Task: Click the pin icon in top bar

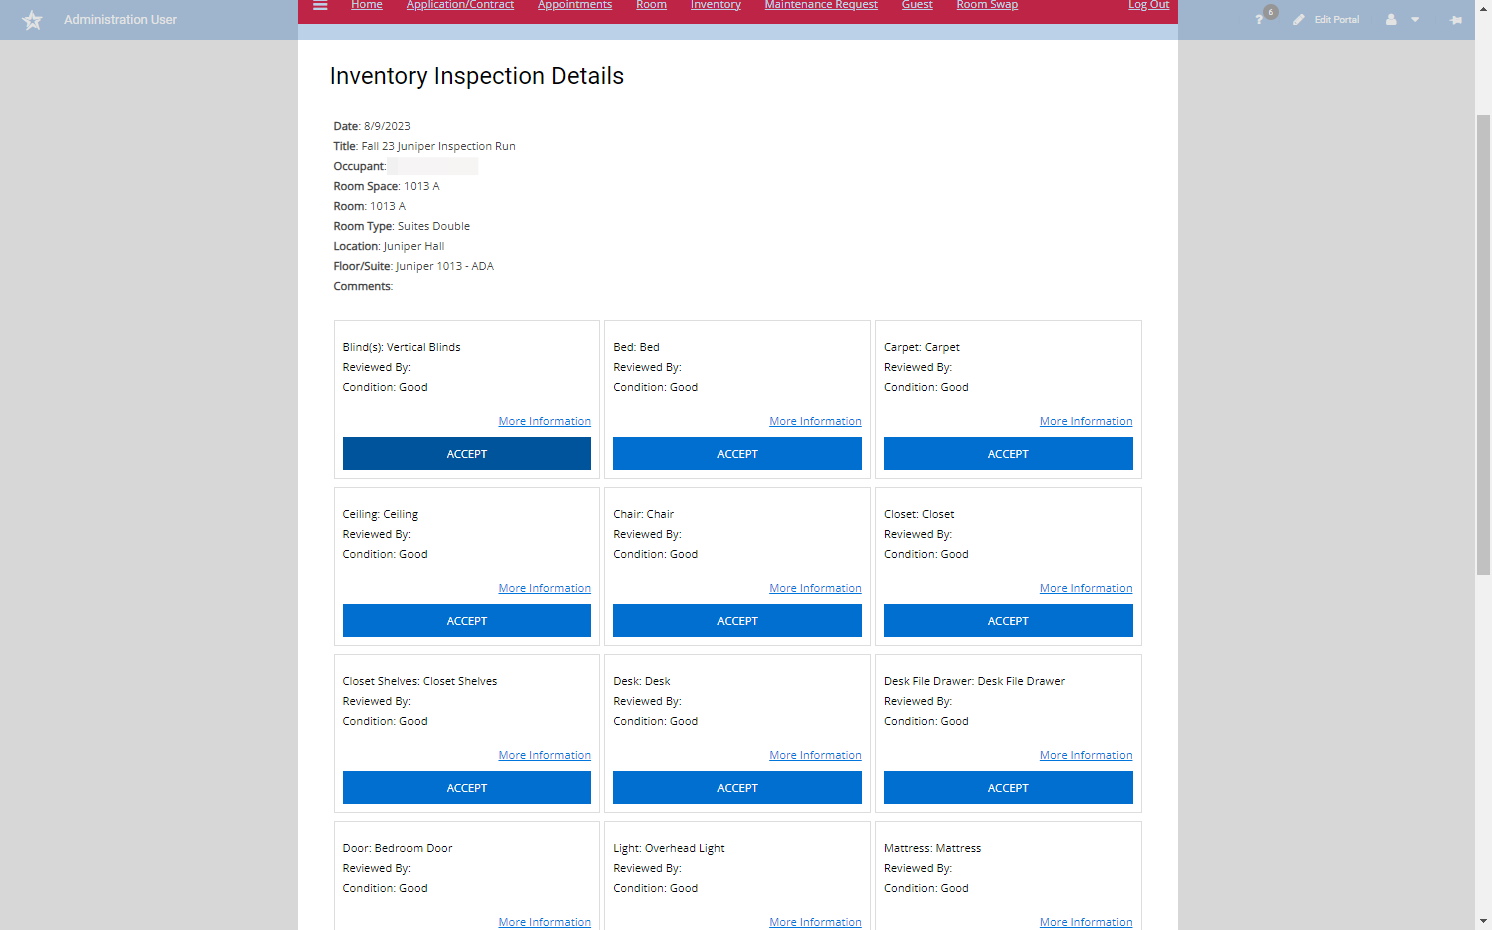Action: pyautogui.click(x=1456, y=20)
